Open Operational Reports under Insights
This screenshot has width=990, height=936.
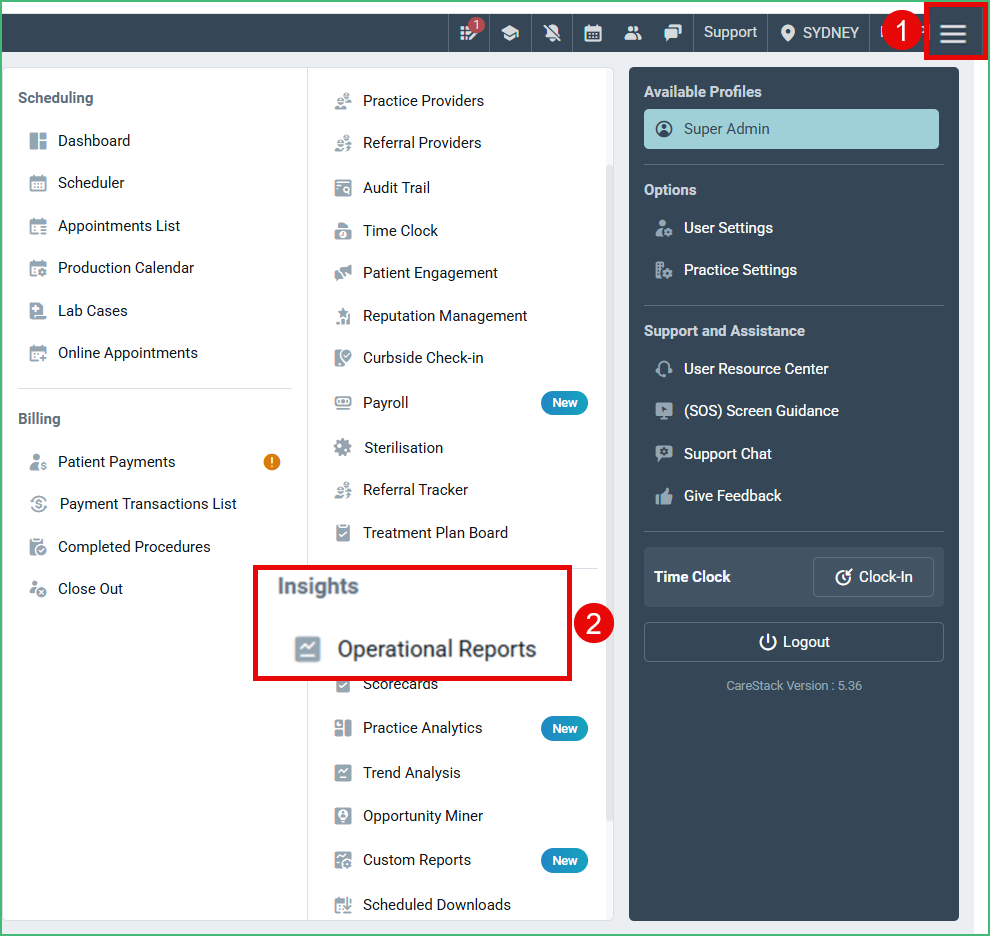click(440, 648)
